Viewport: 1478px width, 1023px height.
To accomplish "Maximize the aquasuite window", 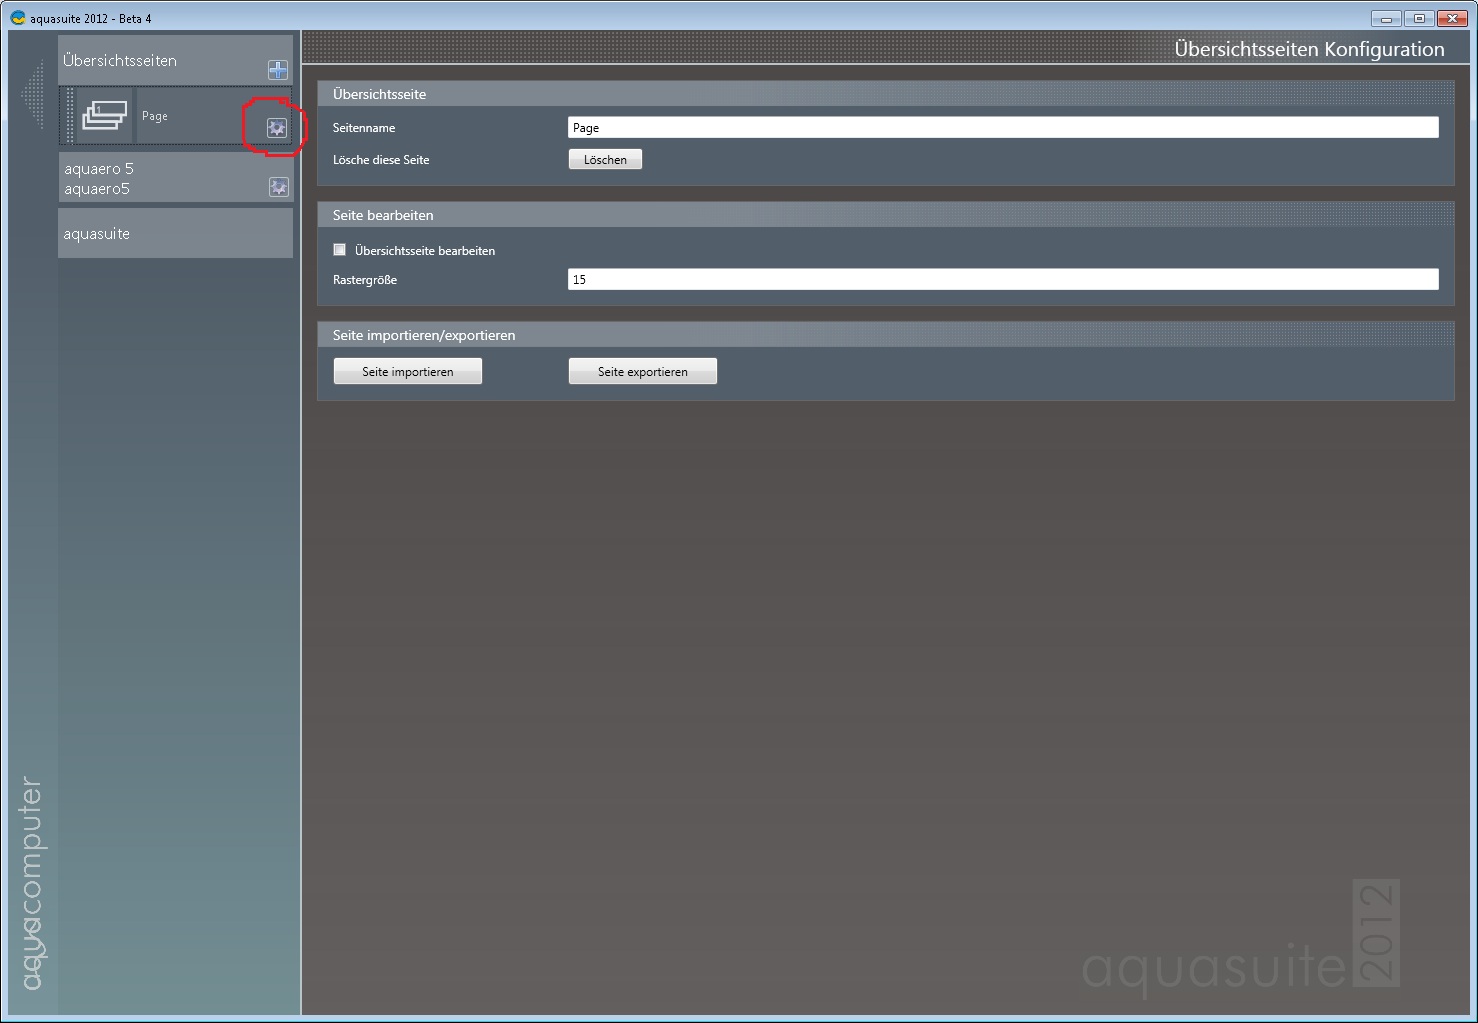I will pyautogui.click(x=1418, y=18).
